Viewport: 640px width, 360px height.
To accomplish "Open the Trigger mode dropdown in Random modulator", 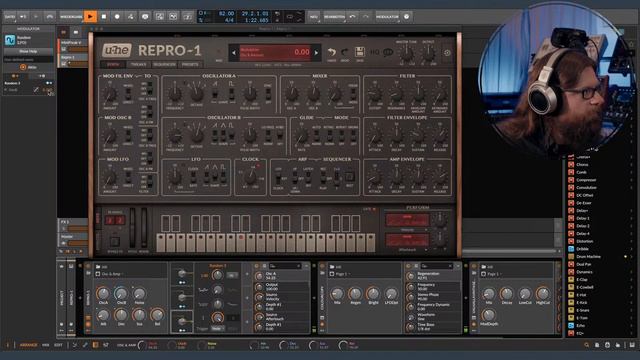I will click(218, 329).
